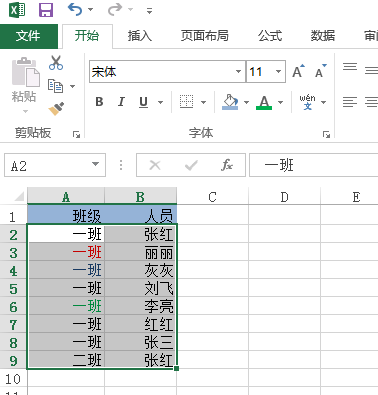Select all cells with corner triangle
This screenshot has width=378, height=395.
(18, 196)
